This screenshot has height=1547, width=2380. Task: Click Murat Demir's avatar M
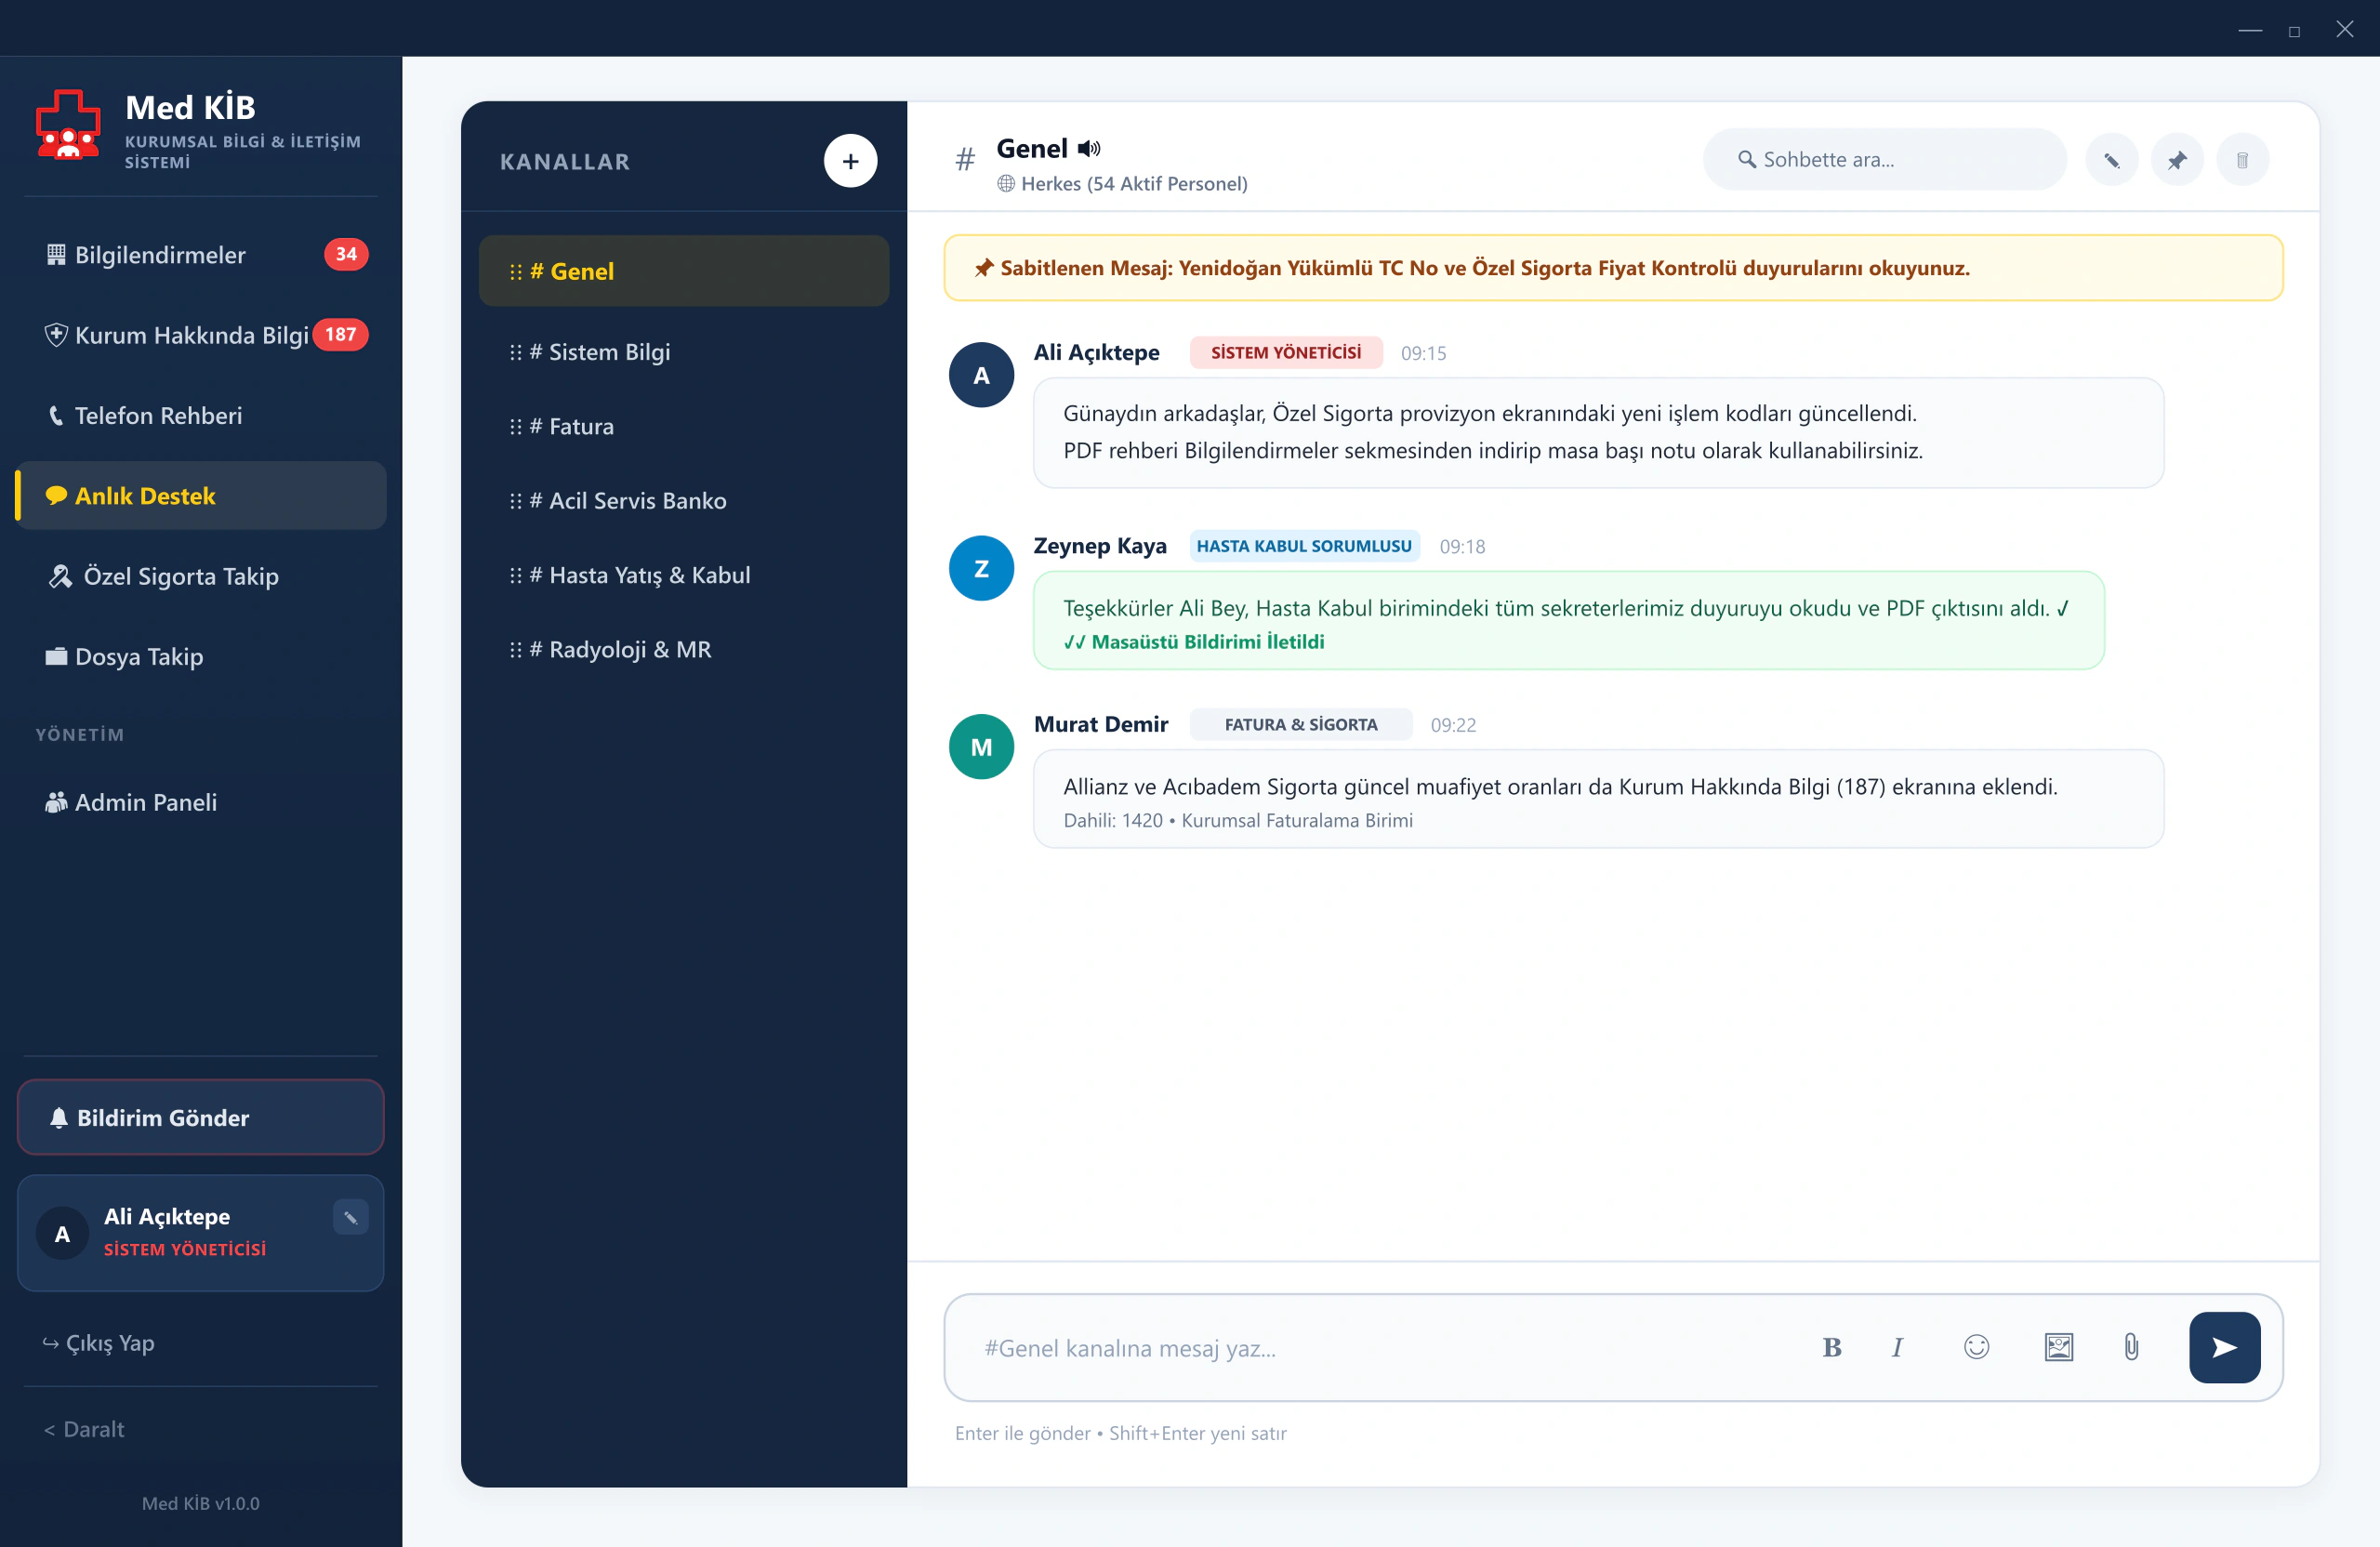pos(981,747)
